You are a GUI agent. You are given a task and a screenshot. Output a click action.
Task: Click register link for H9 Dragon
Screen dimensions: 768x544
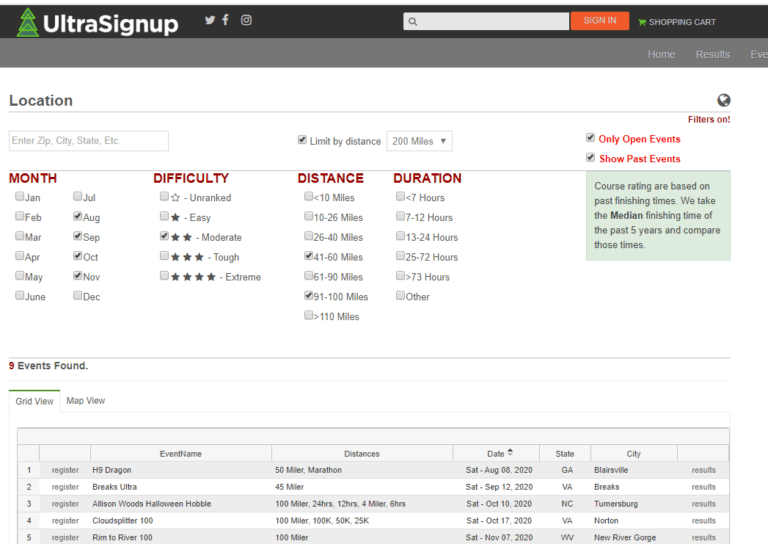pos(65,470)
